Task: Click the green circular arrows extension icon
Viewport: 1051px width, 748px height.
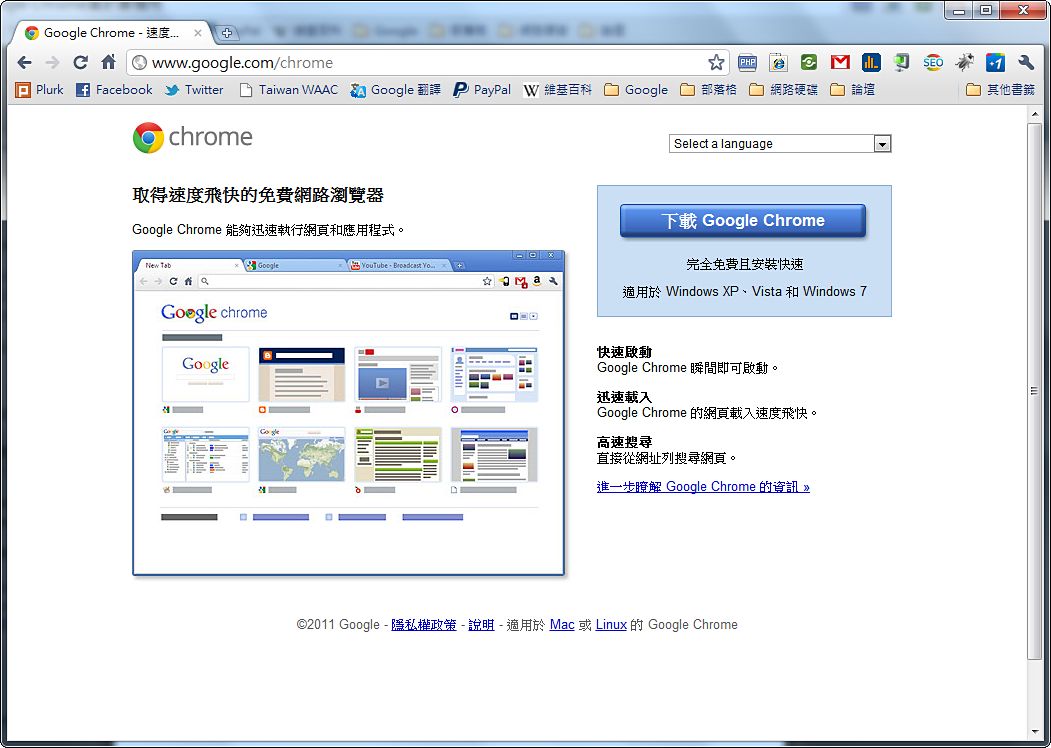Action: (808, 62)
